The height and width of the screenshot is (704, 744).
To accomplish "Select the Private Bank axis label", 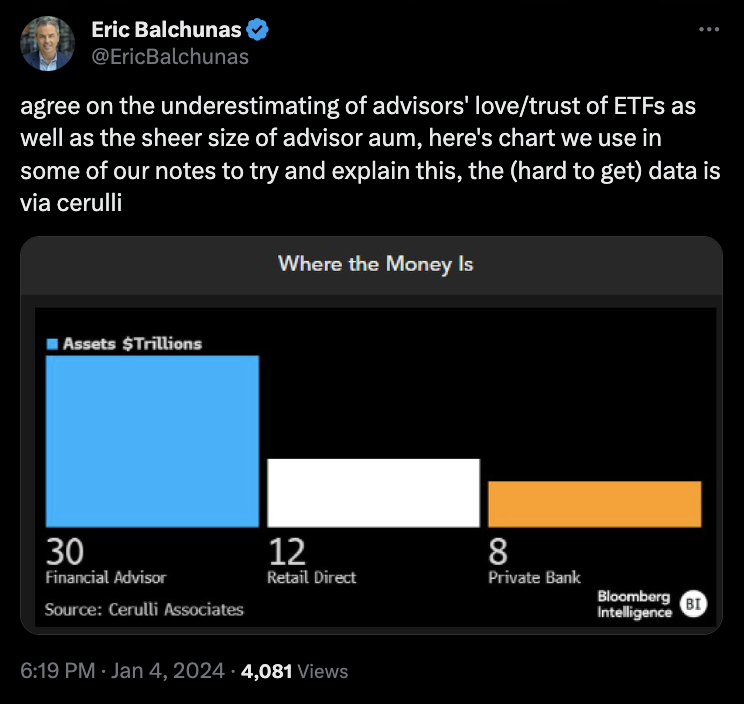I will [534, 578].
